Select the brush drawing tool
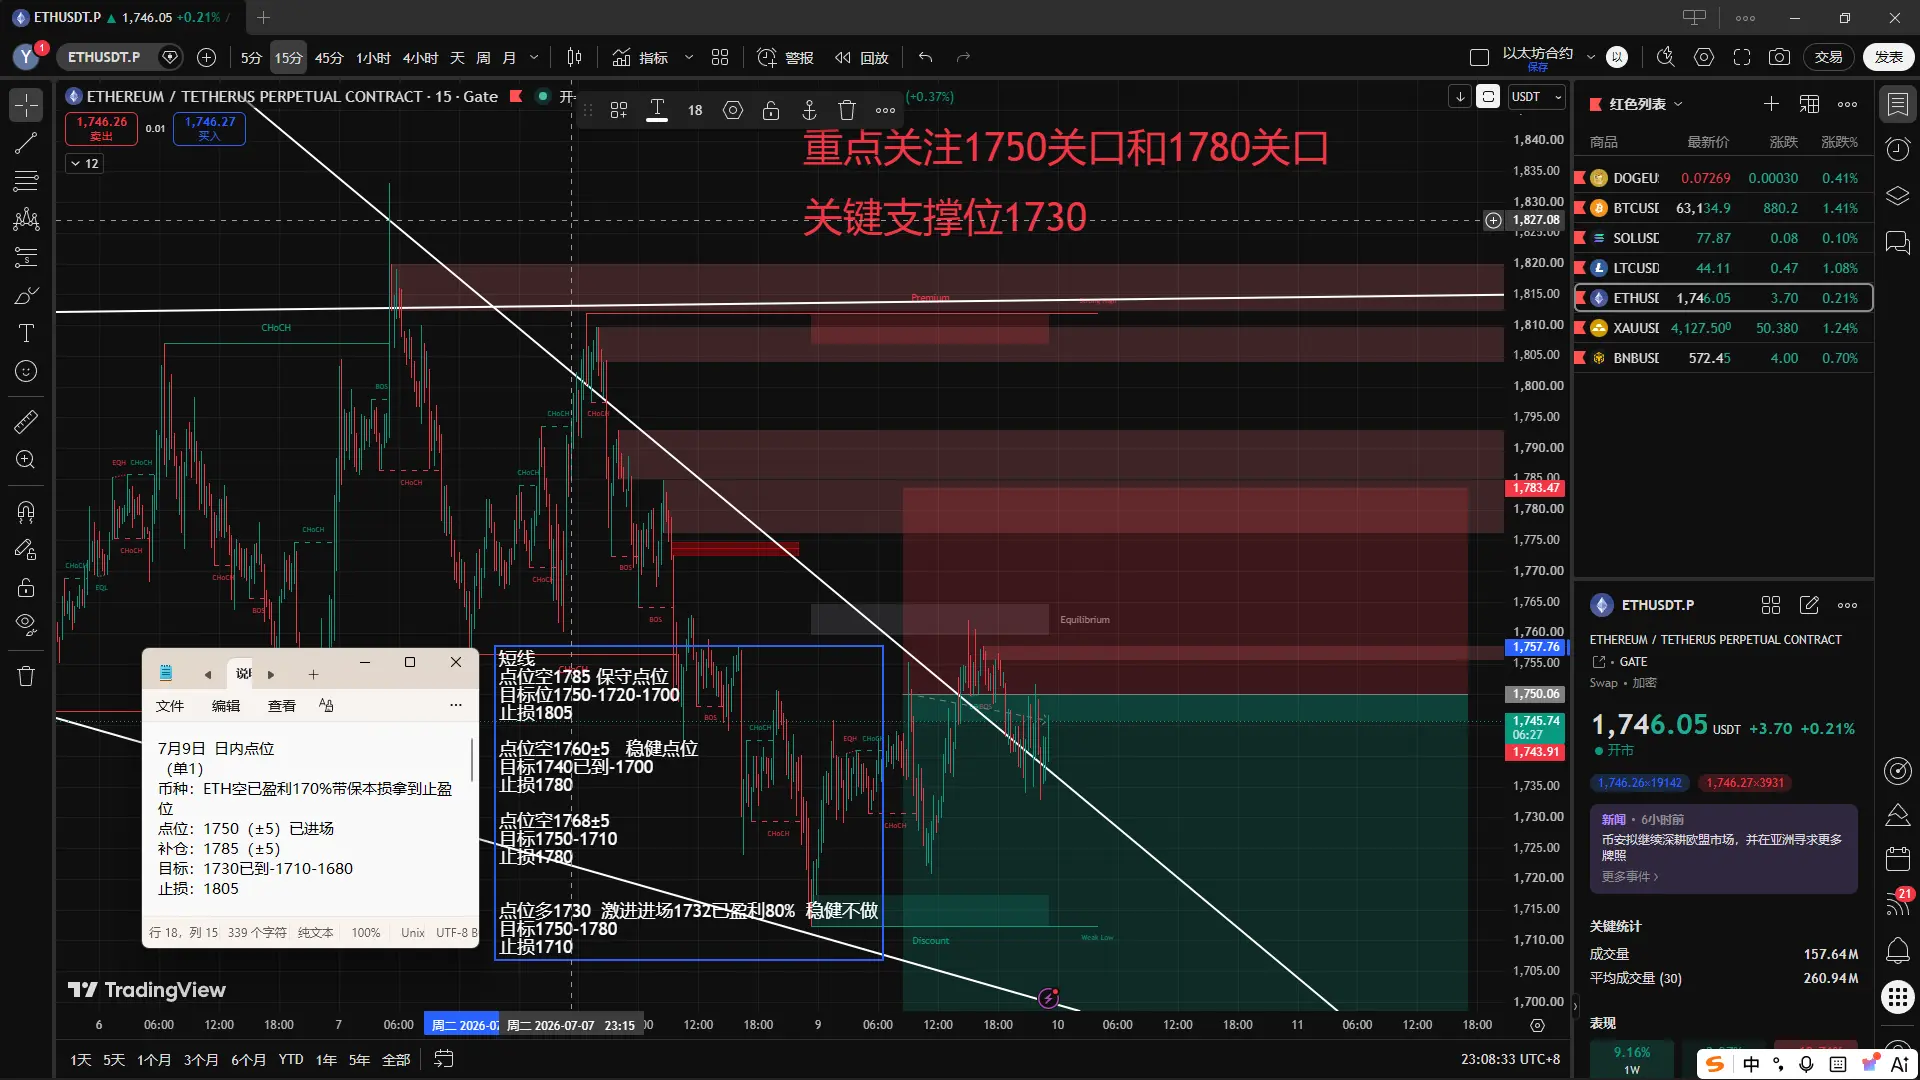Viewport: 1920px width, 1080px height. [x=26, y=295]
